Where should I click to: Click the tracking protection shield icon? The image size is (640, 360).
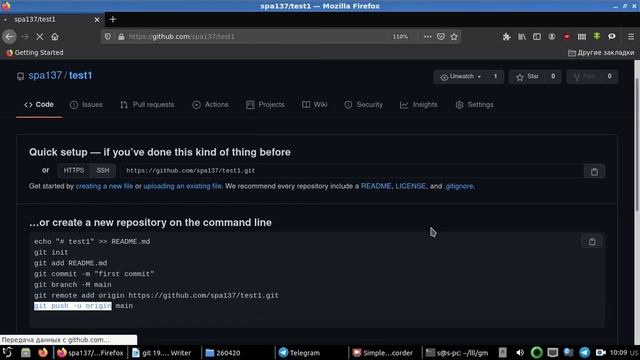point(108,36)
